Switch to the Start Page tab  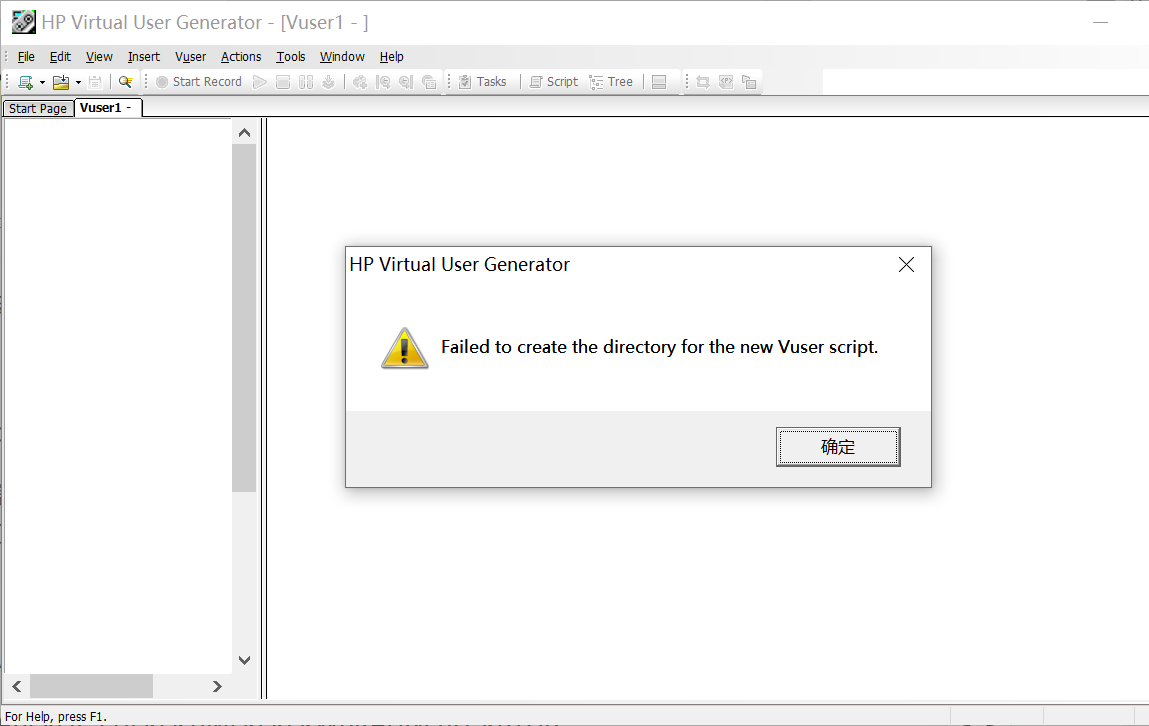pyautogui.click(x=38, y=108)
